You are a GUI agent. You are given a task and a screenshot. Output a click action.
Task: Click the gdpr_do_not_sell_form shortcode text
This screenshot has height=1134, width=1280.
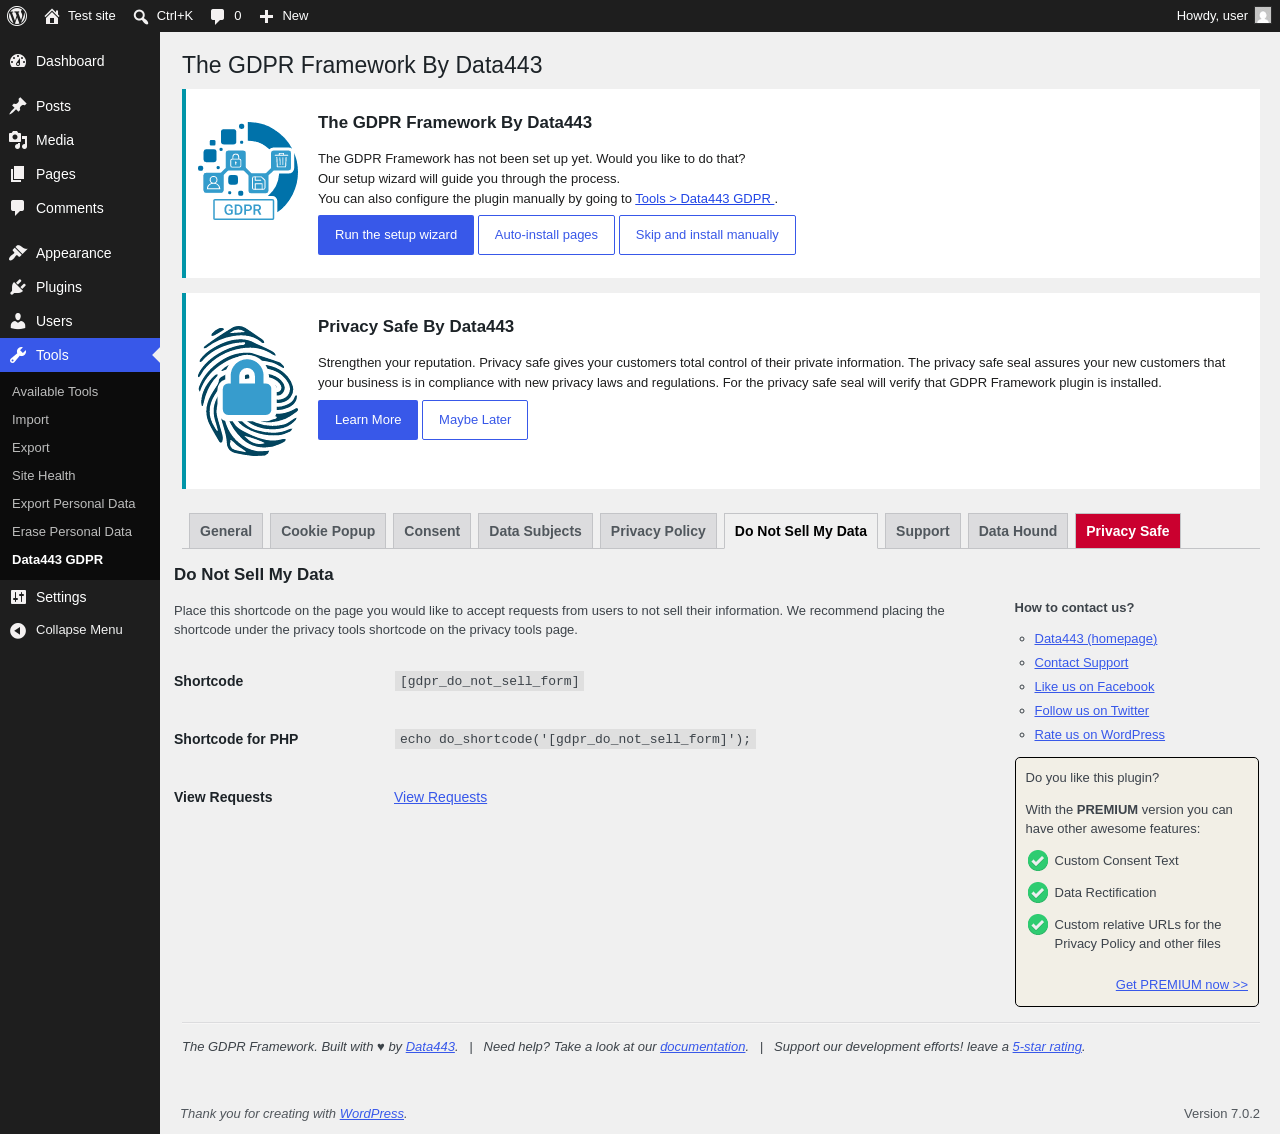pos(489,681)
